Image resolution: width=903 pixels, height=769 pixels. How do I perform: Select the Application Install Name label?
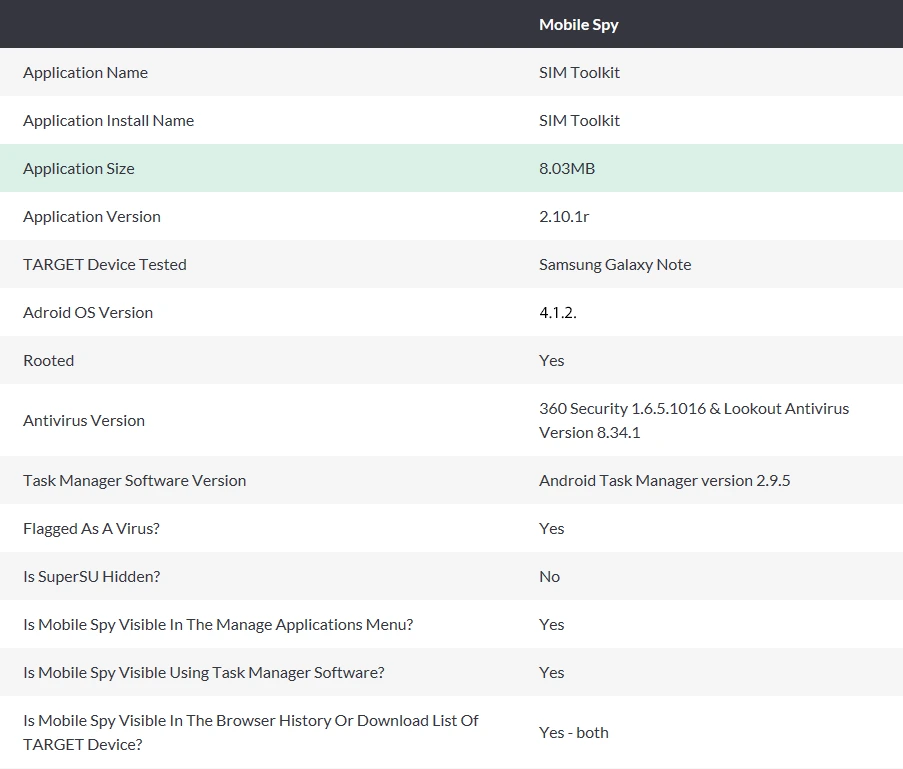108,120
